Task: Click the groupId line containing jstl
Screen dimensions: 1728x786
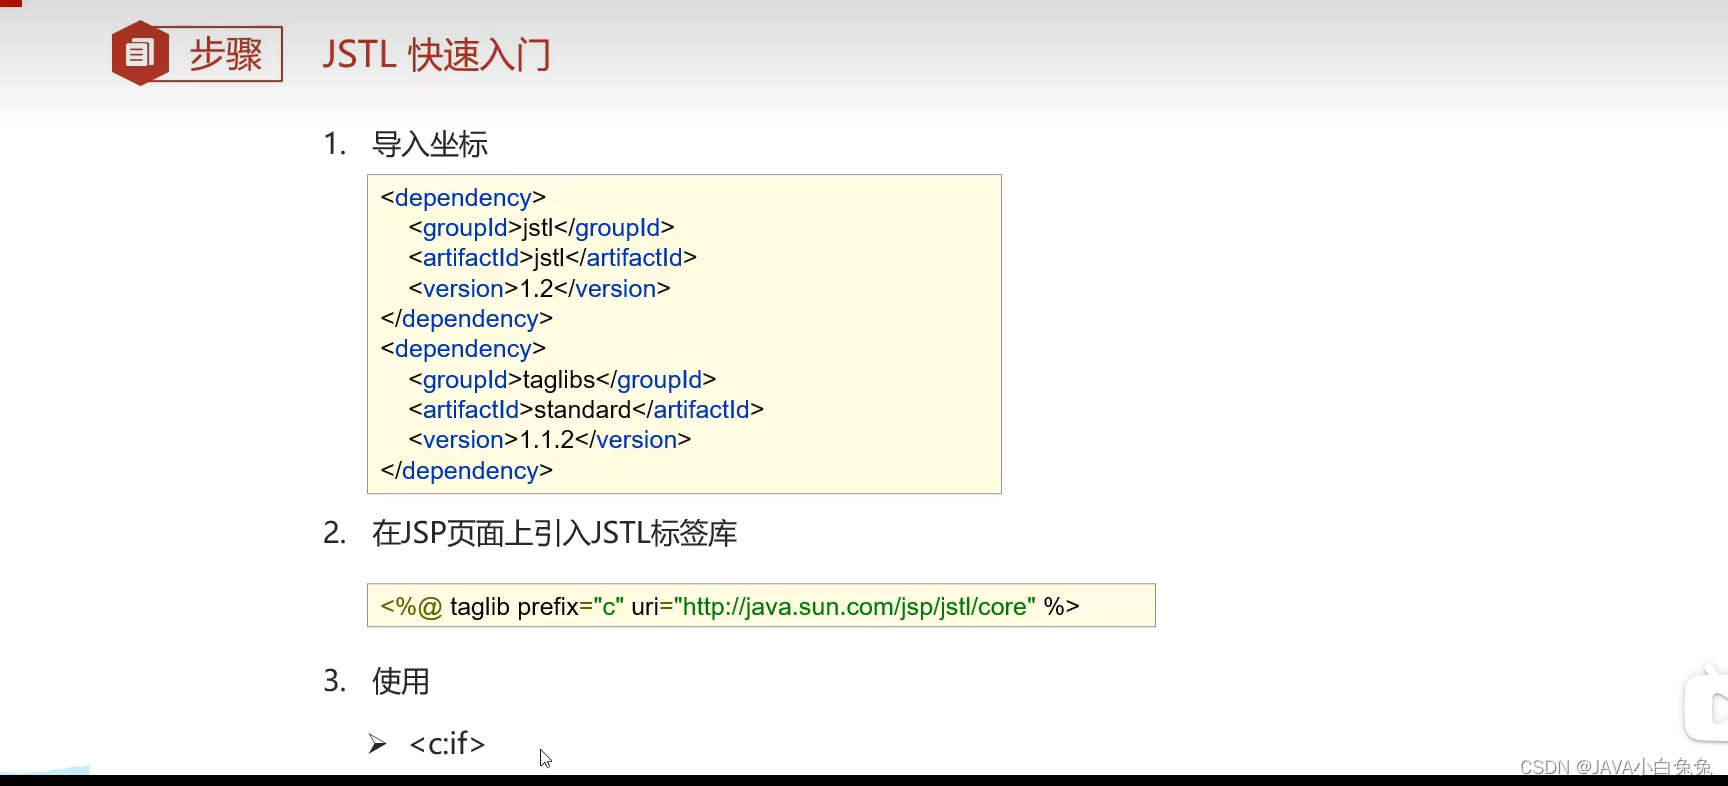Action: click(541, 228)
